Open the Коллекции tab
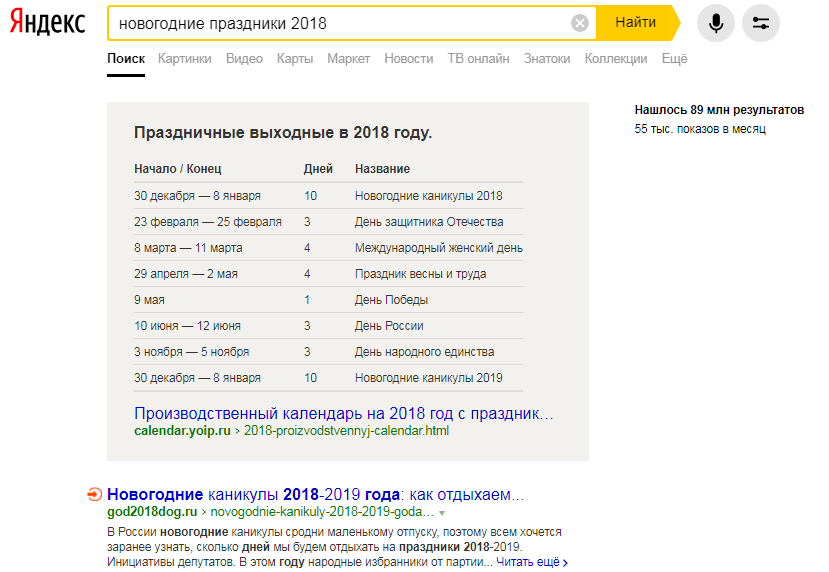829x572 pixels. [x=615, y=59]
